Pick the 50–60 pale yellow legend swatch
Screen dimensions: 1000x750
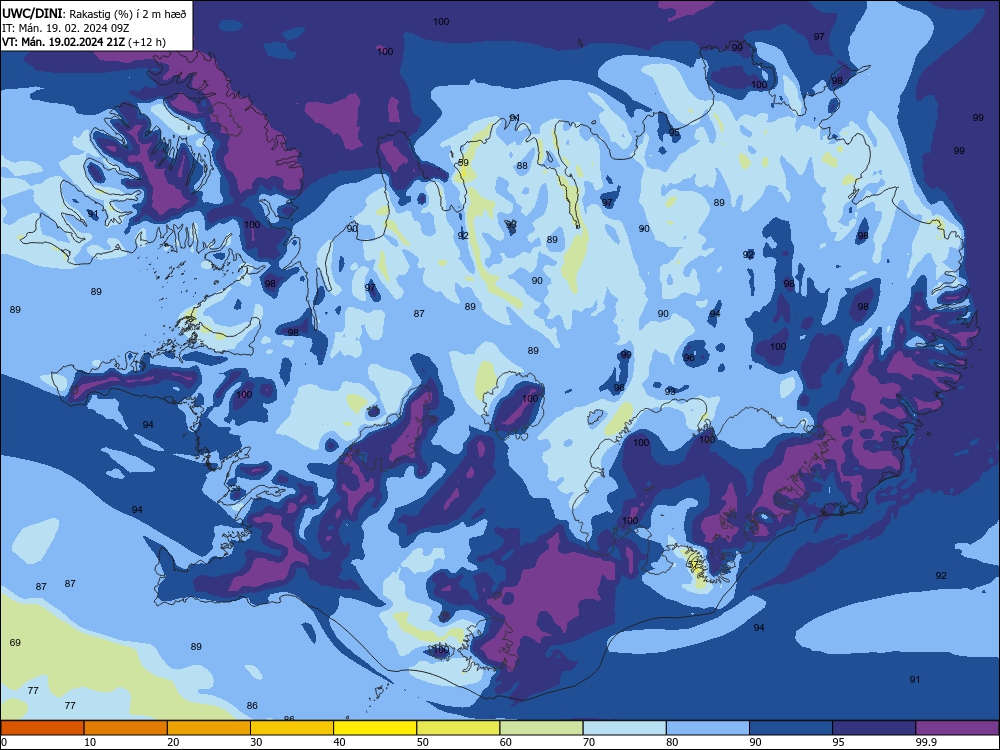click(x=458, y=728)
